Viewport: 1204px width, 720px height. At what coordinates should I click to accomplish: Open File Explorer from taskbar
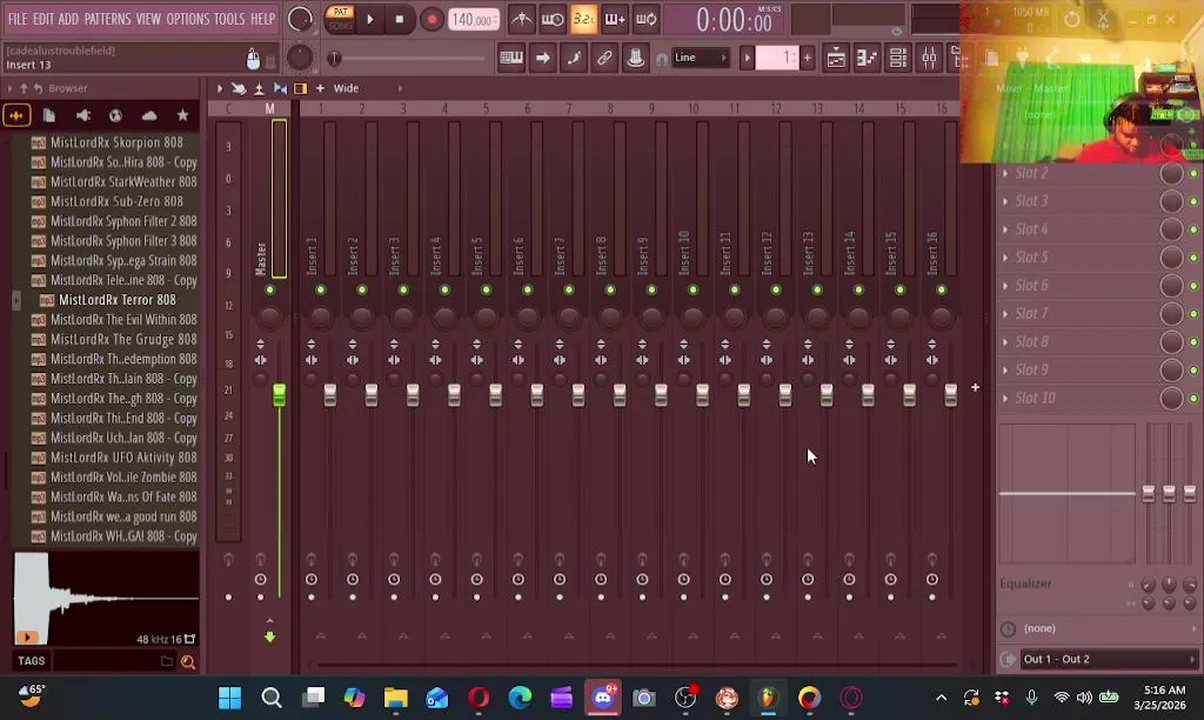(x=396, y=698)
